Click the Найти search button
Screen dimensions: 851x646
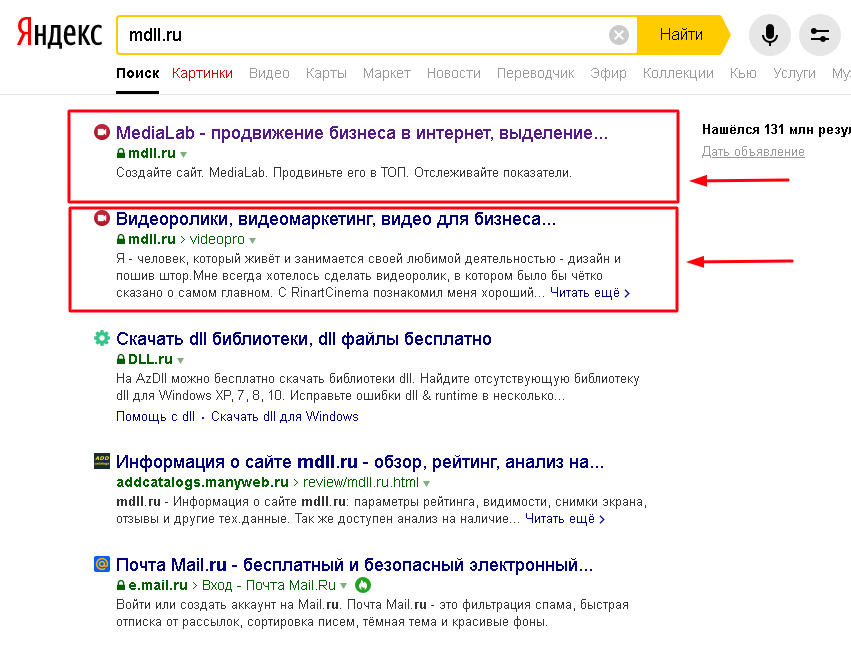682,35
